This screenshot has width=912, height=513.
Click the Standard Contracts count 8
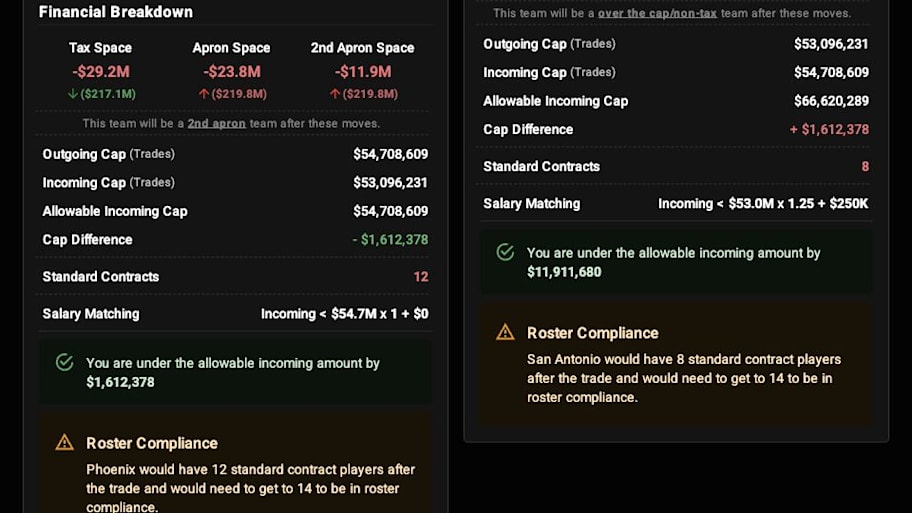(865, 166)
